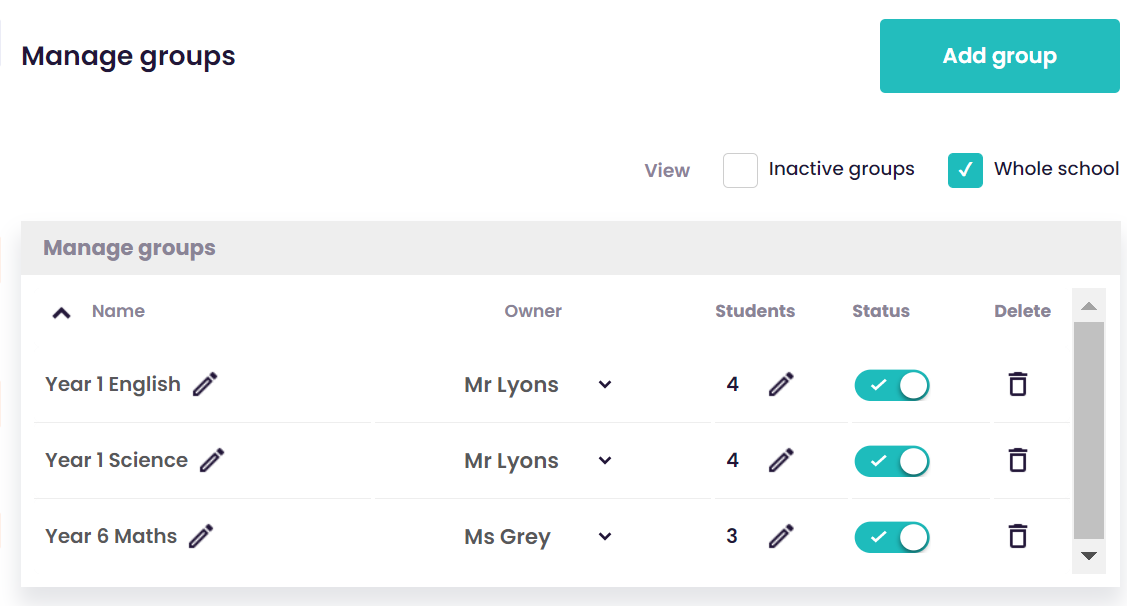Click the scrollbar up arrow

(1089, 306)
